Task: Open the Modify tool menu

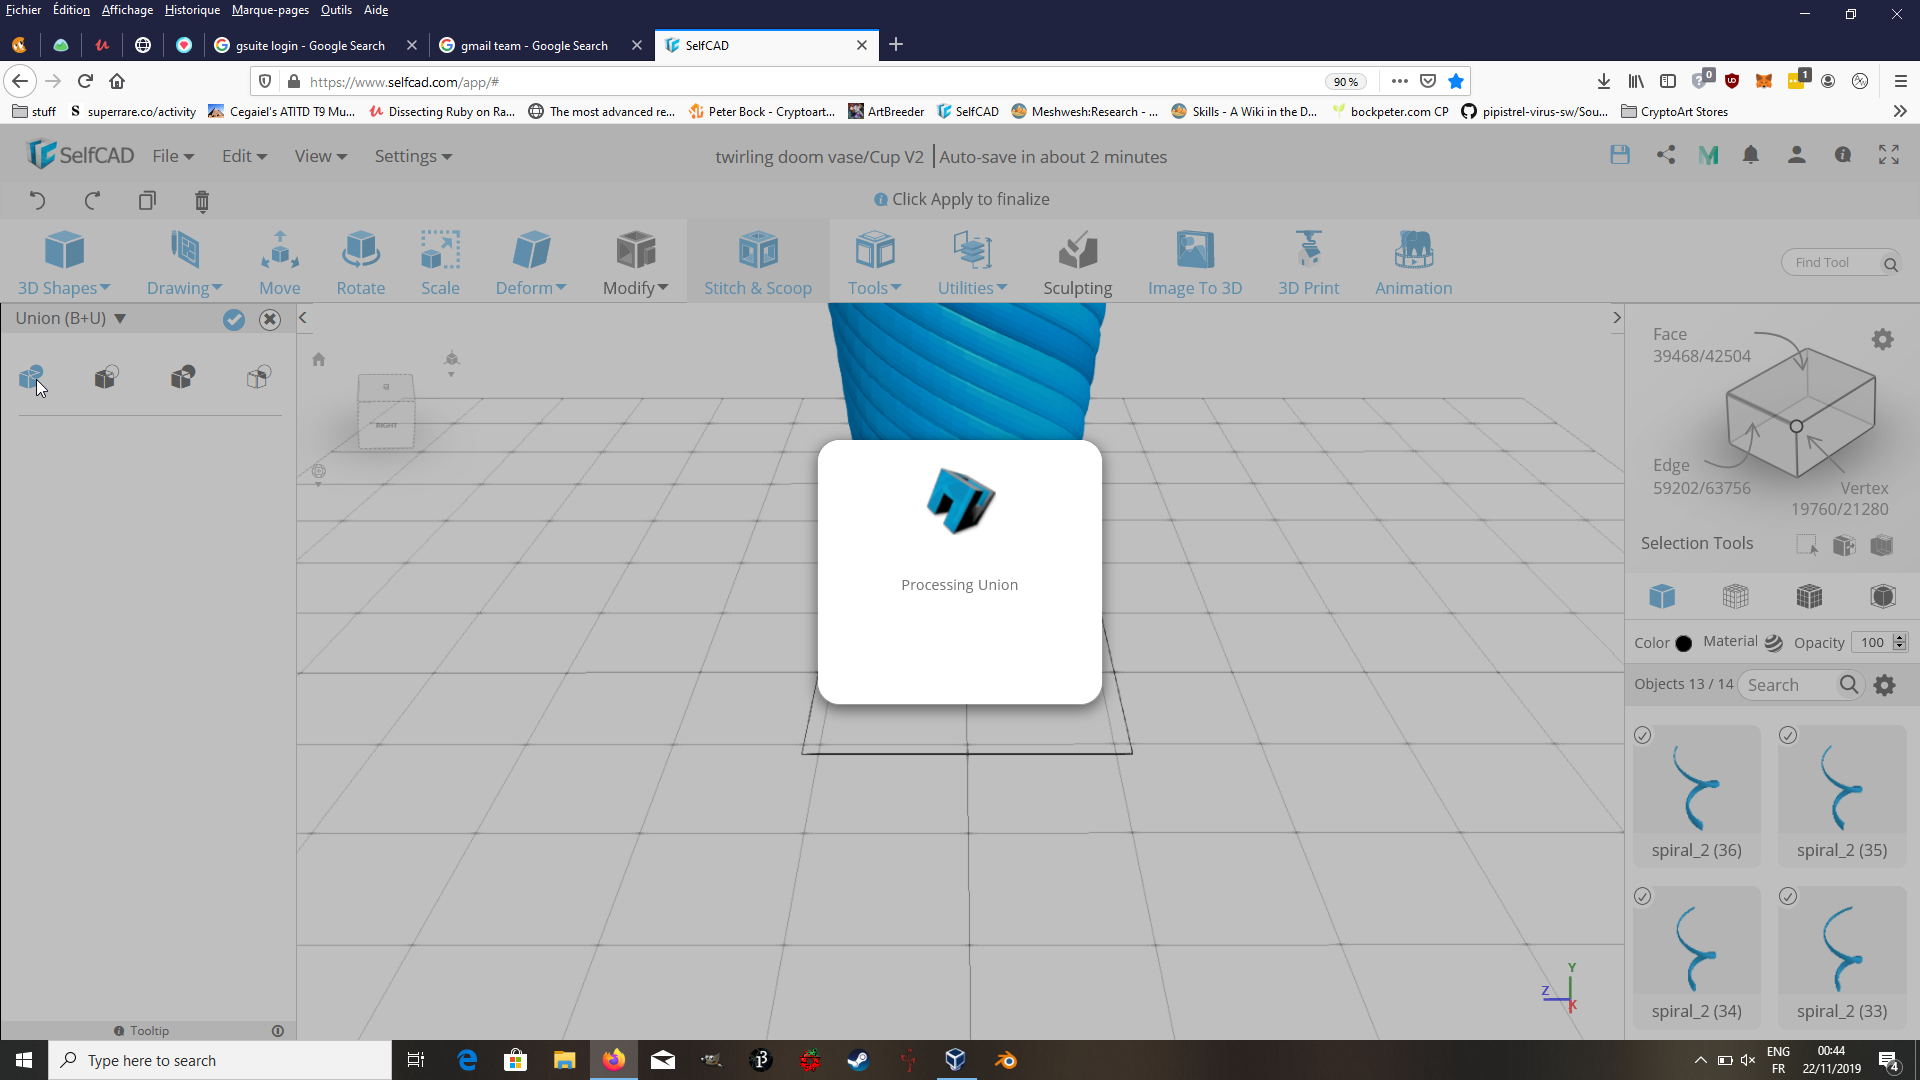Action: pos(636,263)
